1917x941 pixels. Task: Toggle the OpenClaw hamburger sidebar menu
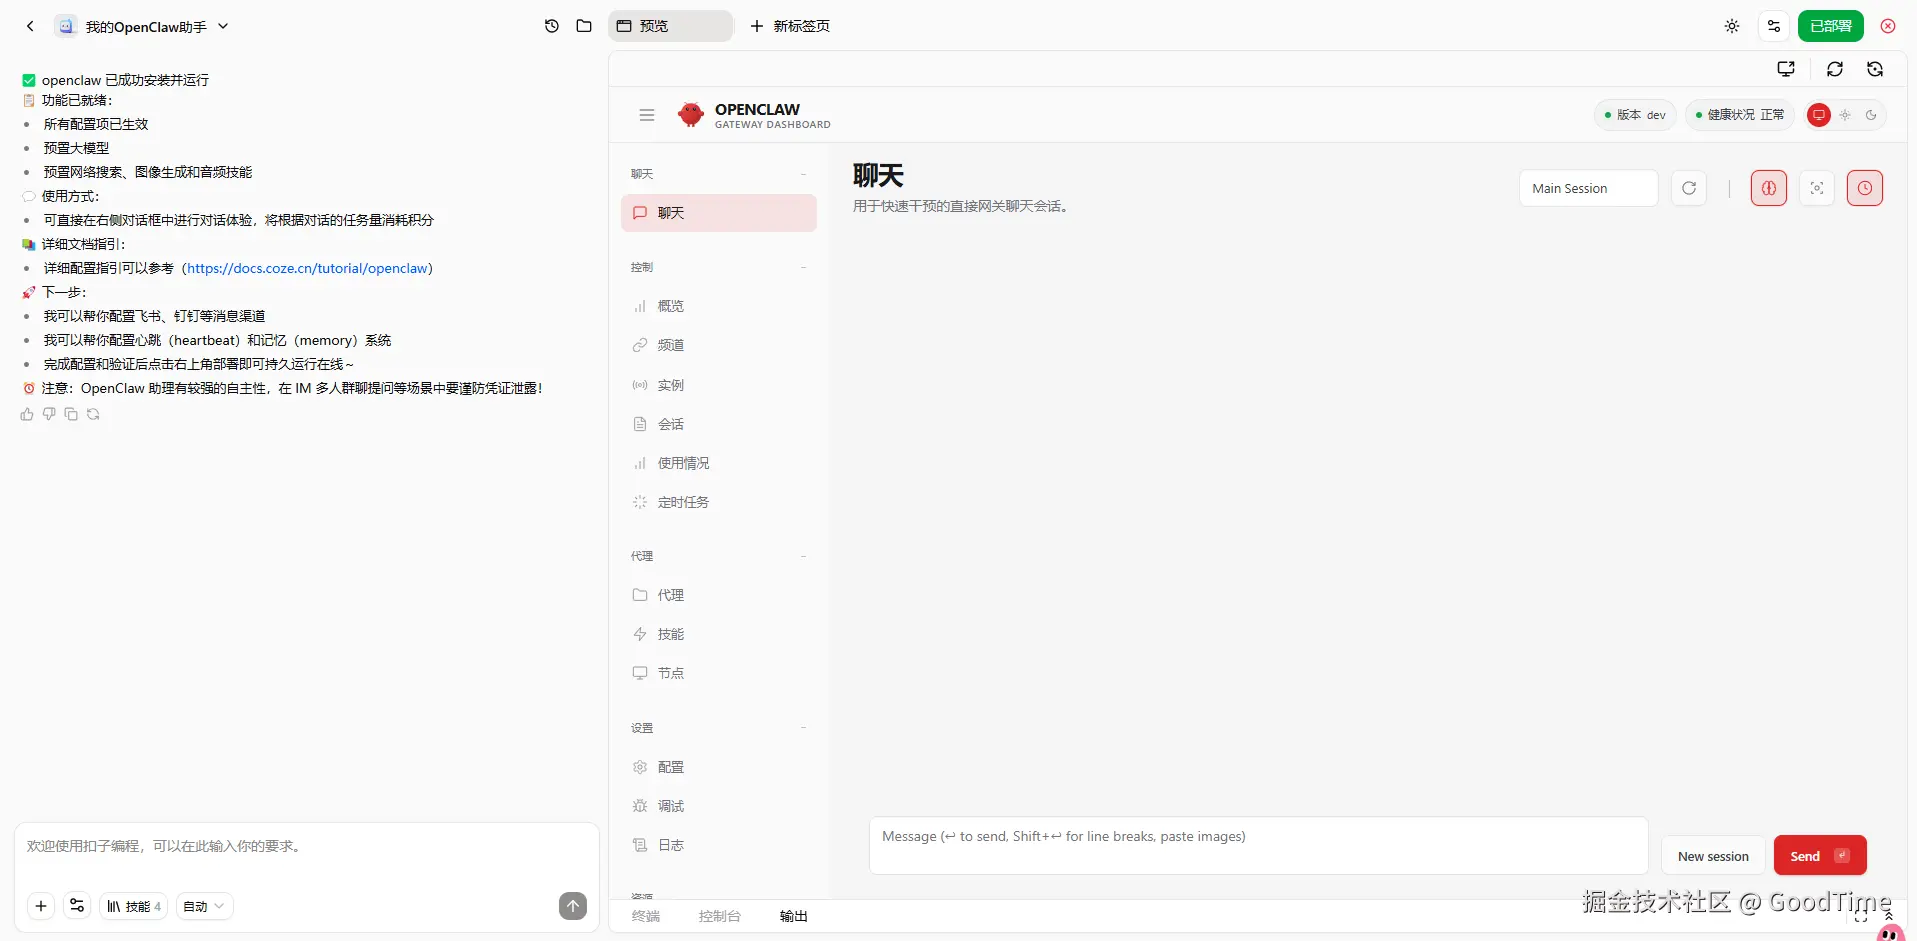(x=647, y=115)
